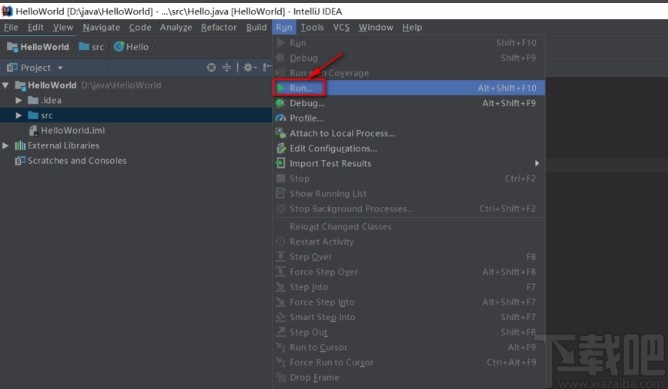Open the Tools menu

click(312, 27)
